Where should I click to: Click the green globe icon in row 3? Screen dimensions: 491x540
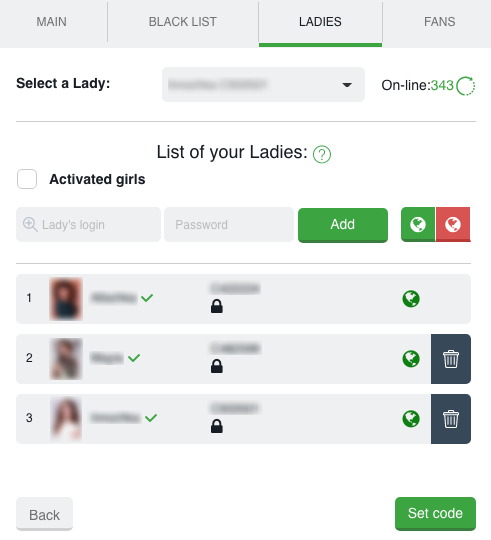(x=411, y=419)
